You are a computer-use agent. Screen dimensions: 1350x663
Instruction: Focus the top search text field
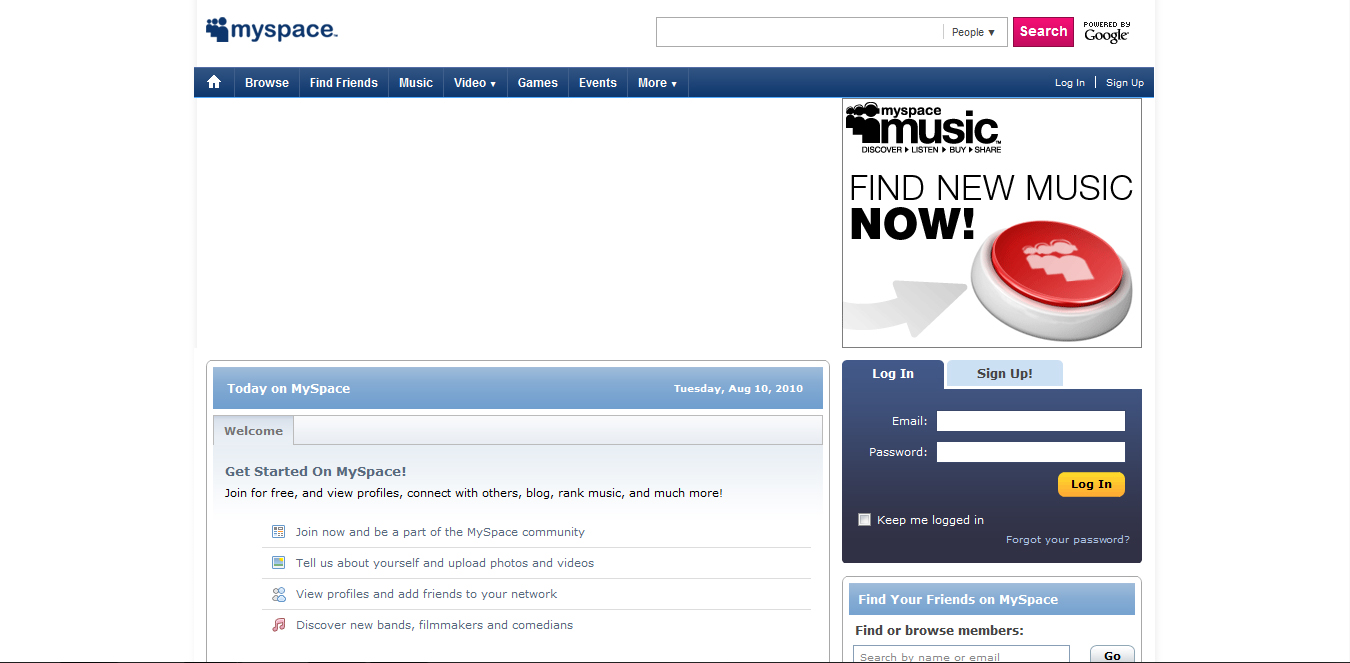[800, 32]
